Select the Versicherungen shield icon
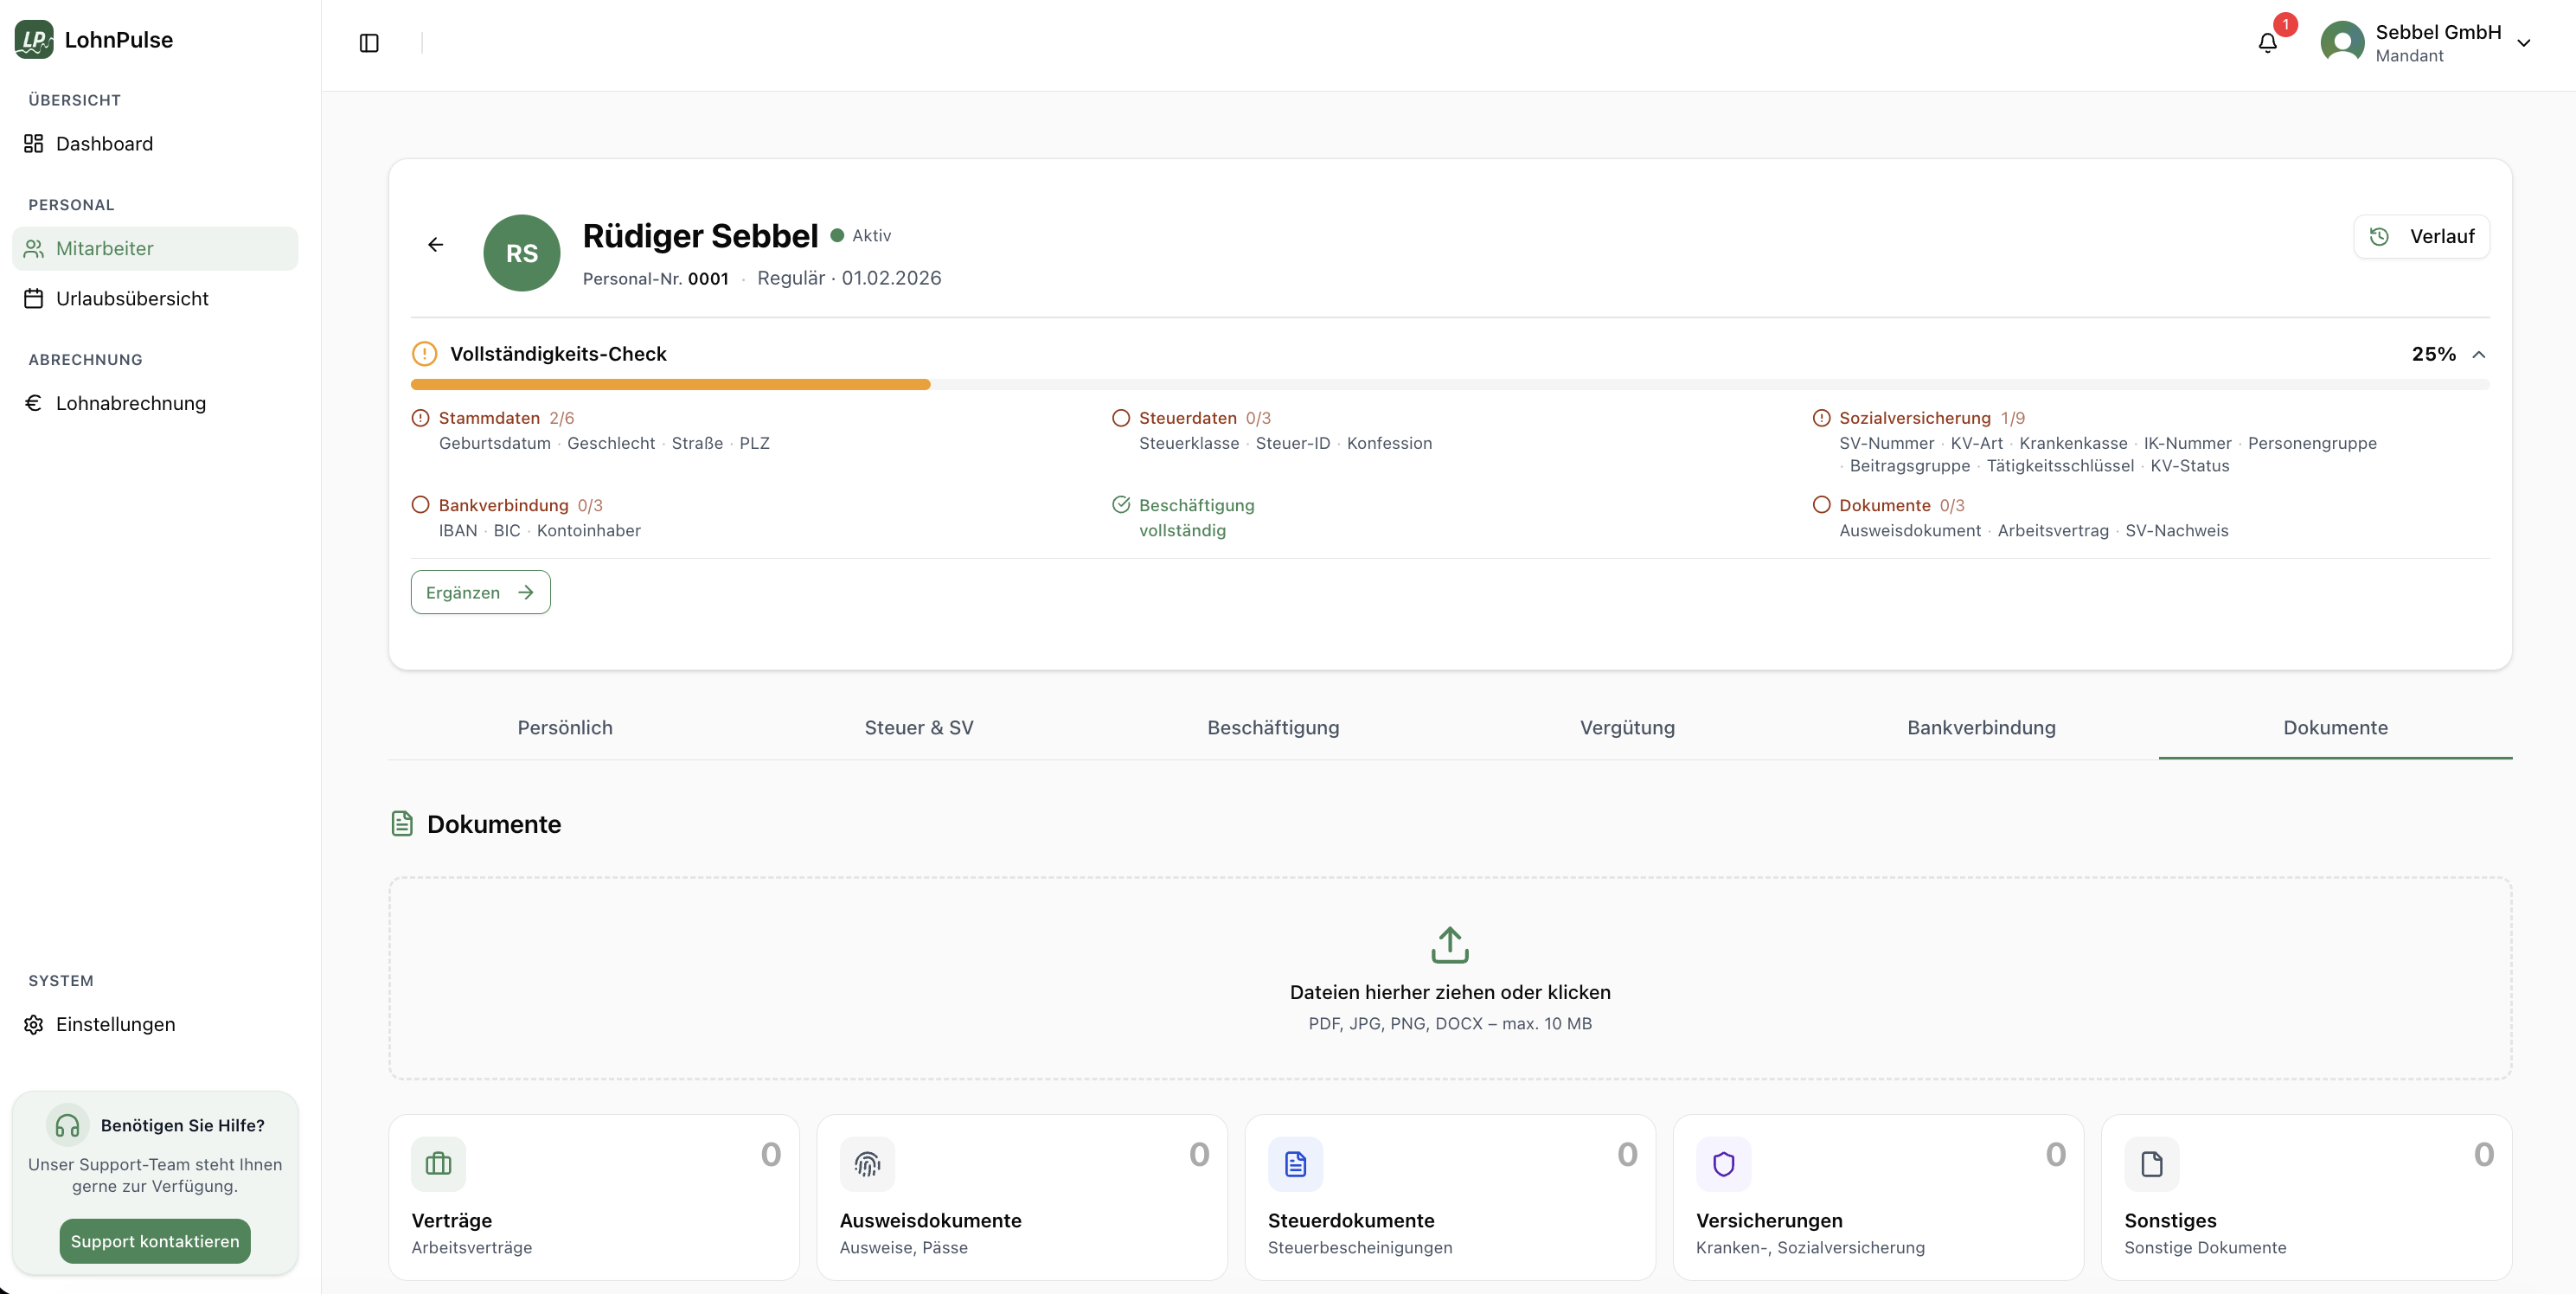The height and width of the screenshot is (1294, 2576). [x=1723, y=1164]
